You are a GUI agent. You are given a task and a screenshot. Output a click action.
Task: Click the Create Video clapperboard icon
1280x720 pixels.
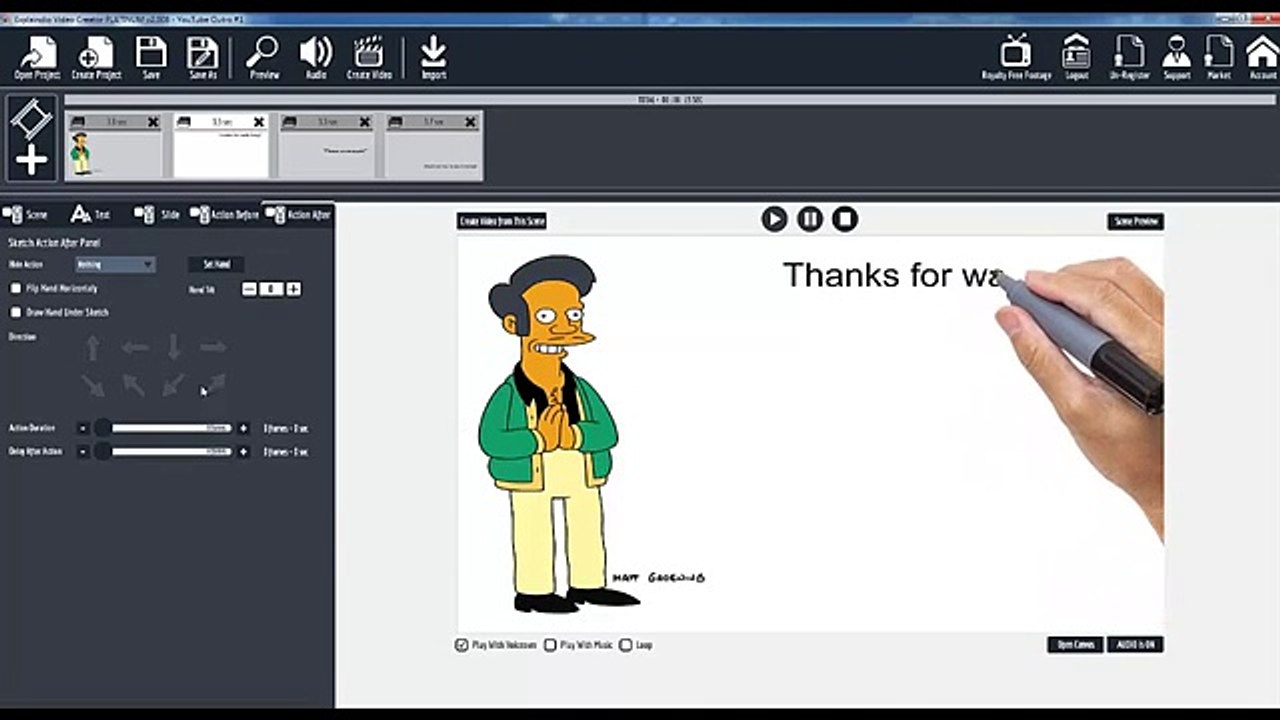(x=369, y=58)
